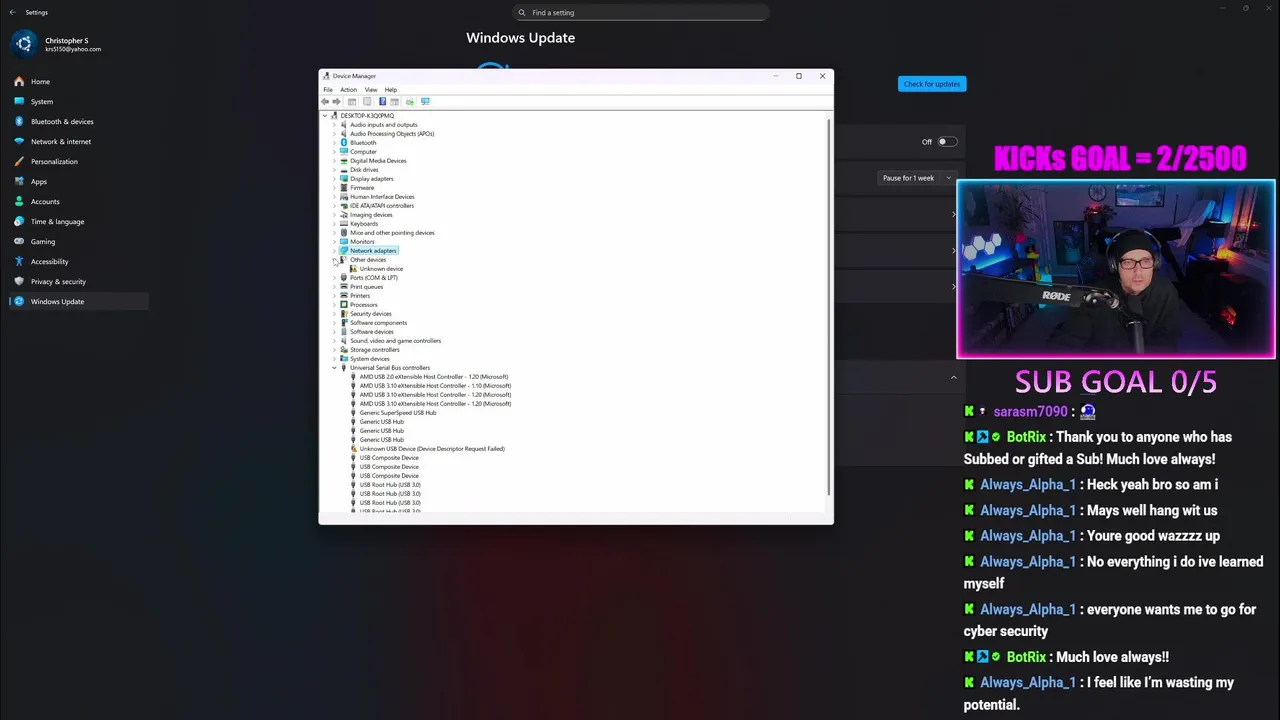
Task: Click warning icon beside Unknown USB Device
Action: (354, 449)
